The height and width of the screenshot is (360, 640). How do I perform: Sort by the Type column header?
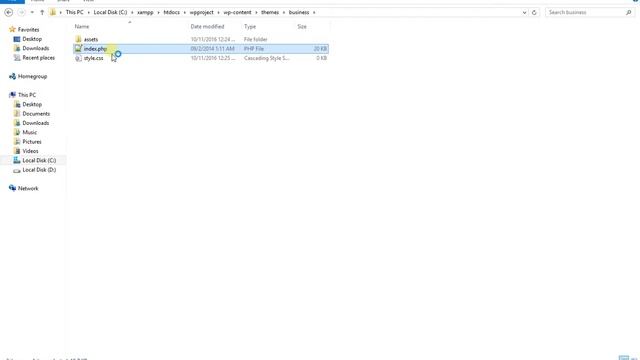[x=250, y=27]
